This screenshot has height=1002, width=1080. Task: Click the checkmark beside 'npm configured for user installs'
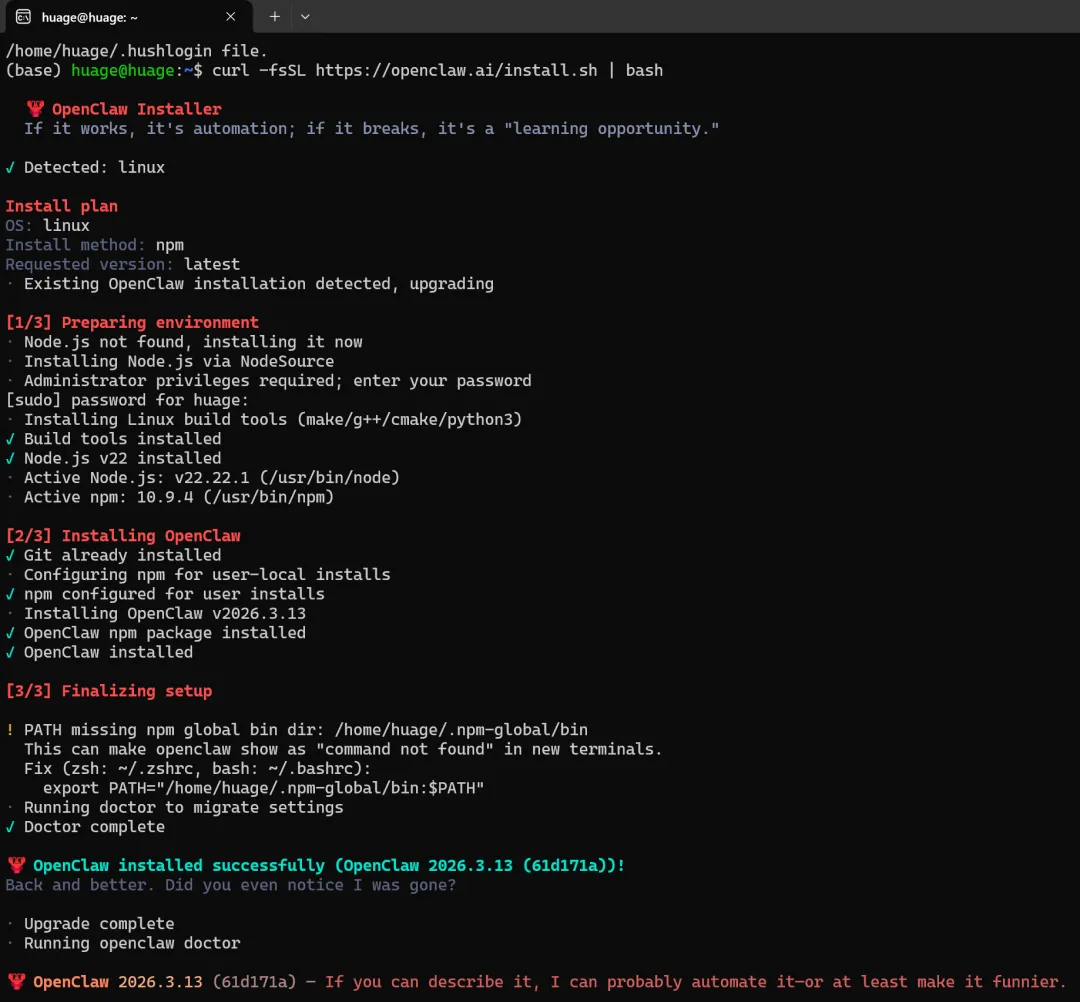coord(10,594)
